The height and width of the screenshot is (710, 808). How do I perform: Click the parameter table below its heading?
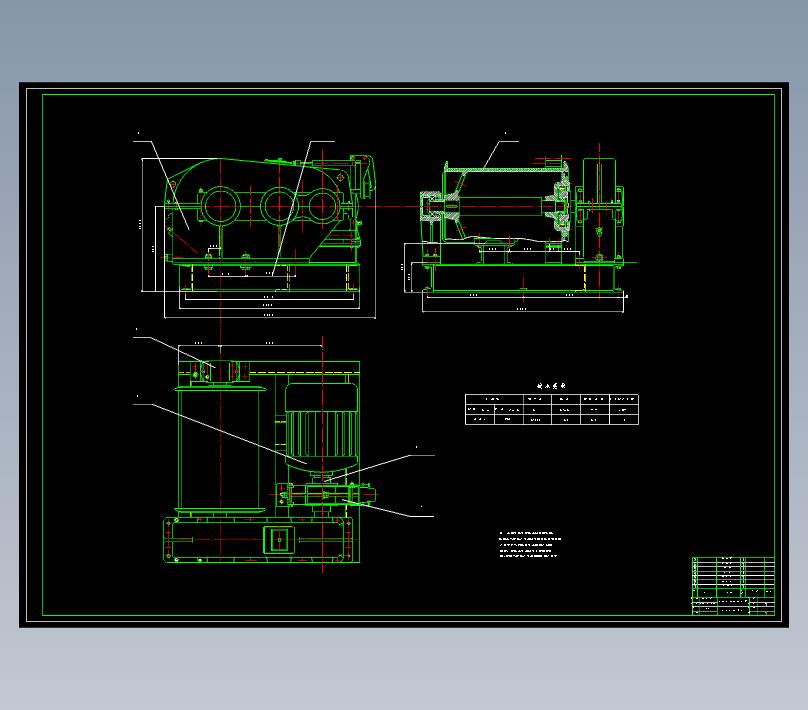click(x=551, y=410)
